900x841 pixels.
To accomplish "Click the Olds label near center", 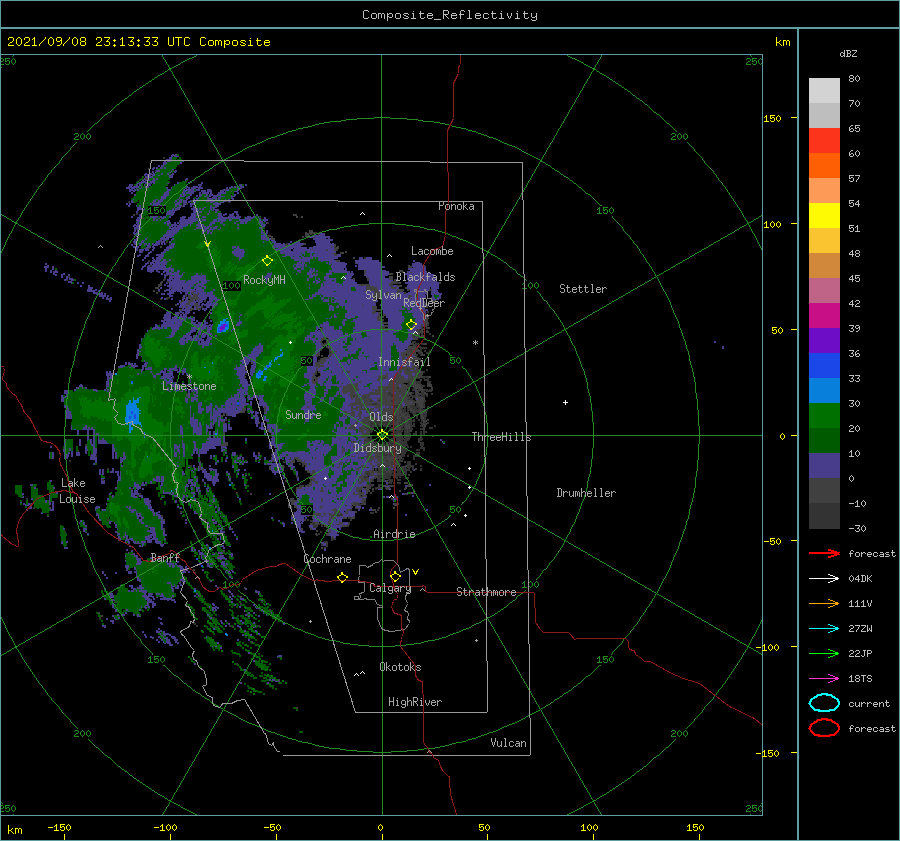I will [381, 417].
